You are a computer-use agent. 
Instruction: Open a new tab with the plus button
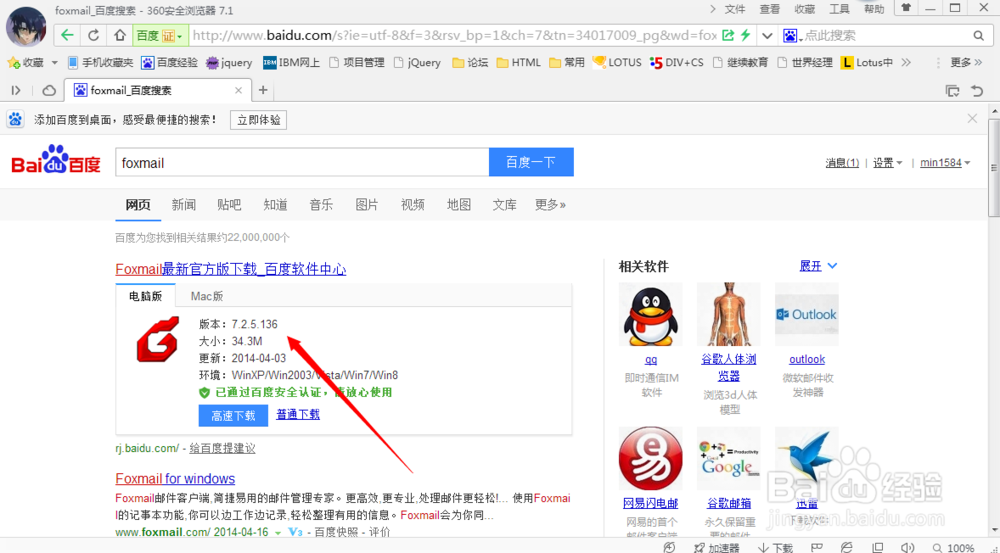pos(263,91)
